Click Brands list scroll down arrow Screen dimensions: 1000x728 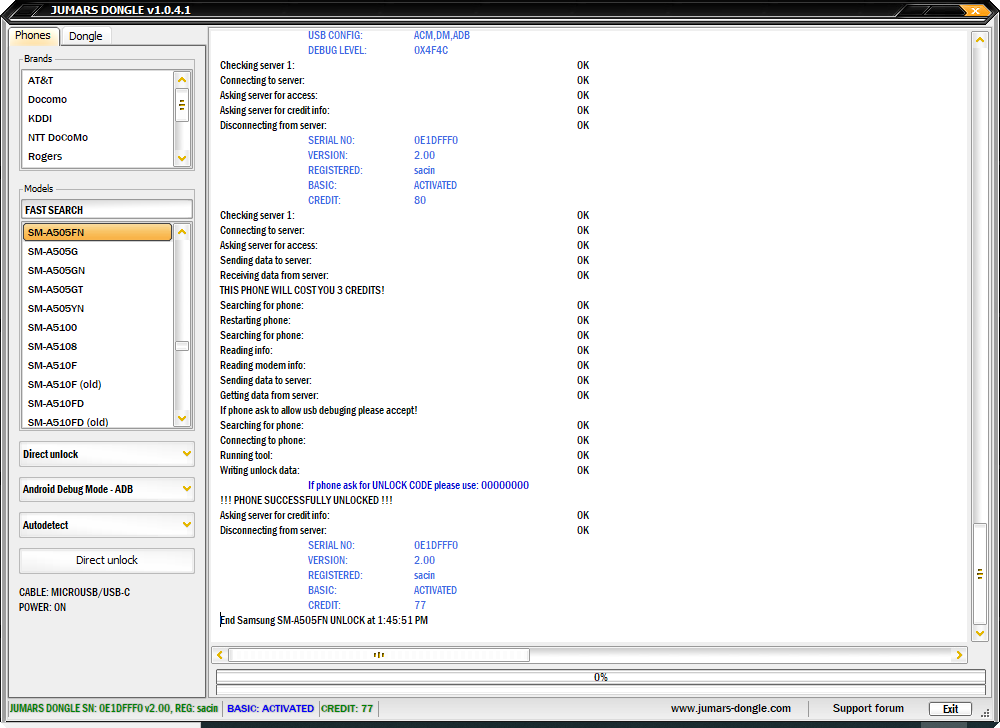click(x=182, y=158)
